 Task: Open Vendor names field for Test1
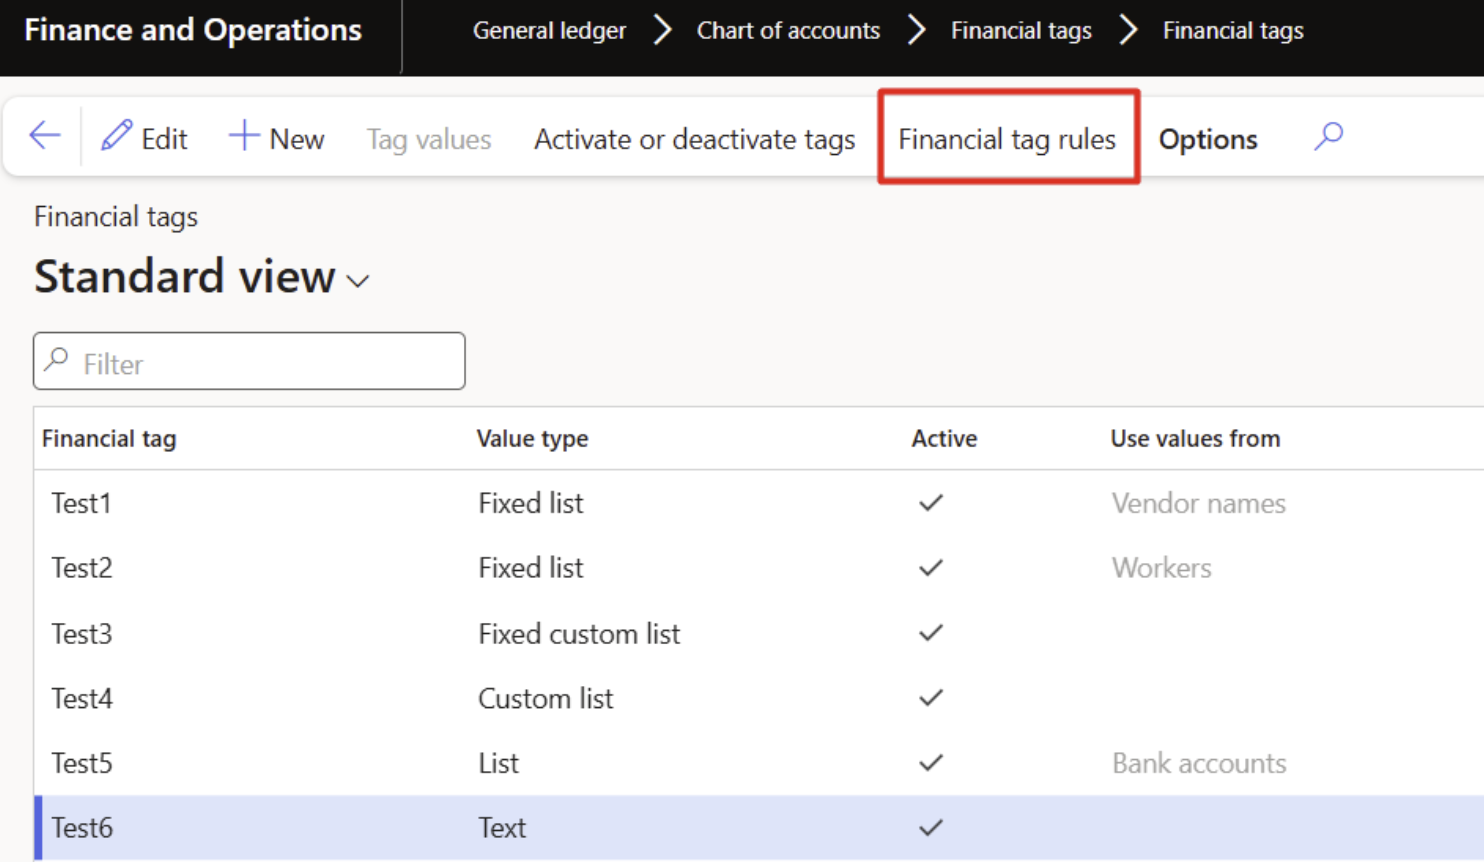pyautogui.click(x=1198, y=503)
